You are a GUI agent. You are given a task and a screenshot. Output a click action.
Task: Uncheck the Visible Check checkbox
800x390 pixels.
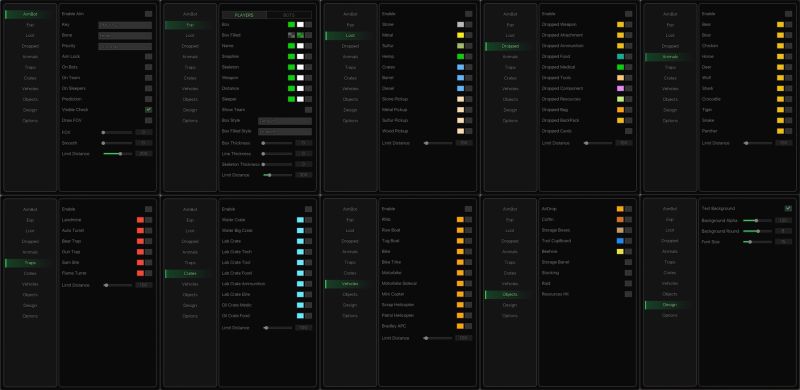coord(148,110)
